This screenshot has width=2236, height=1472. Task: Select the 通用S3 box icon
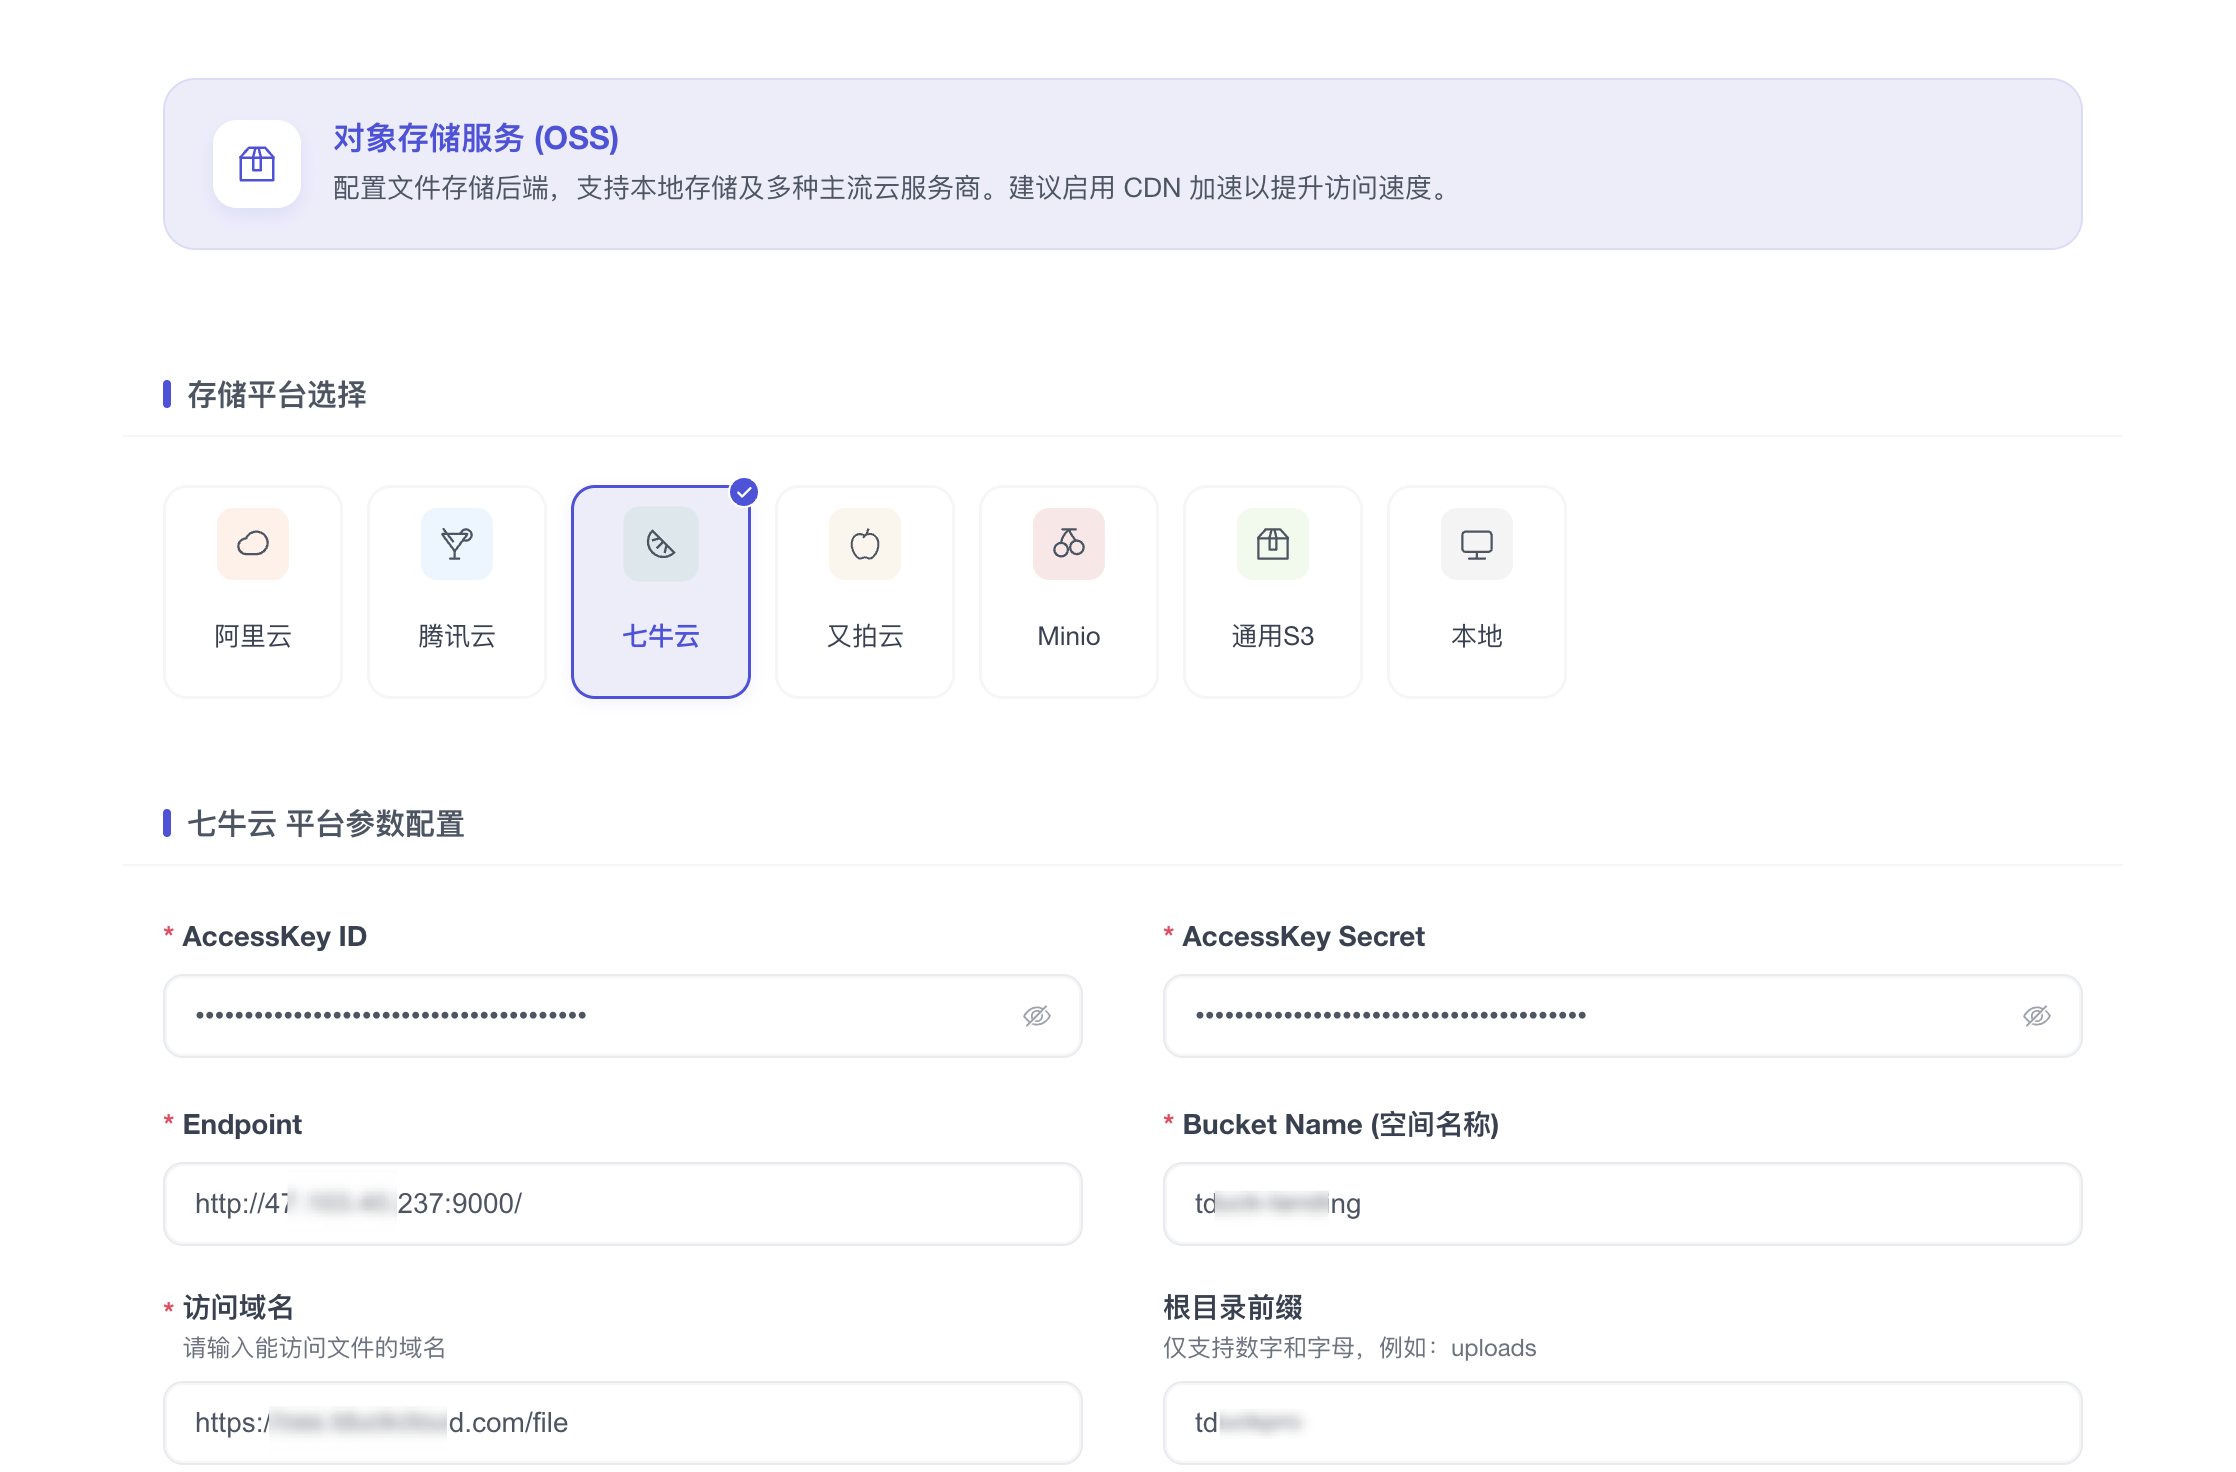(1273, 544)
